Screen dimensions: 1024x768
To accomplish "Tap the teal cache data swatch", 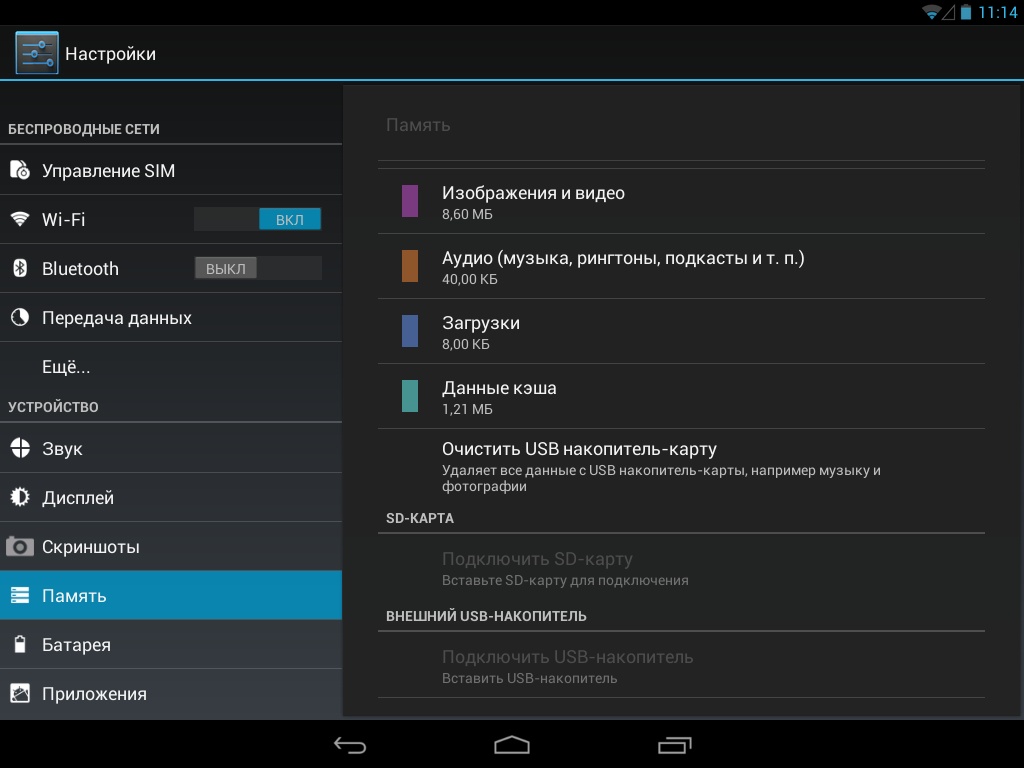I will click(410, 396).
